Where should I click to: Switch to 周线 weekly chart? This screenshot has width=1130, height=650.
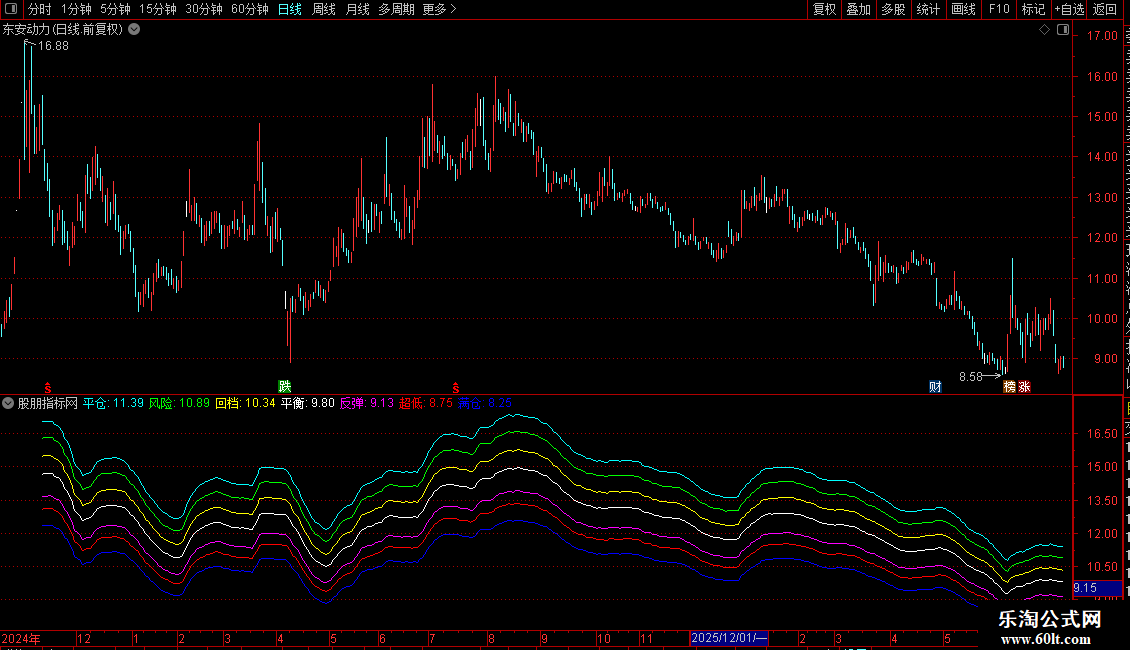coord(324,9)
